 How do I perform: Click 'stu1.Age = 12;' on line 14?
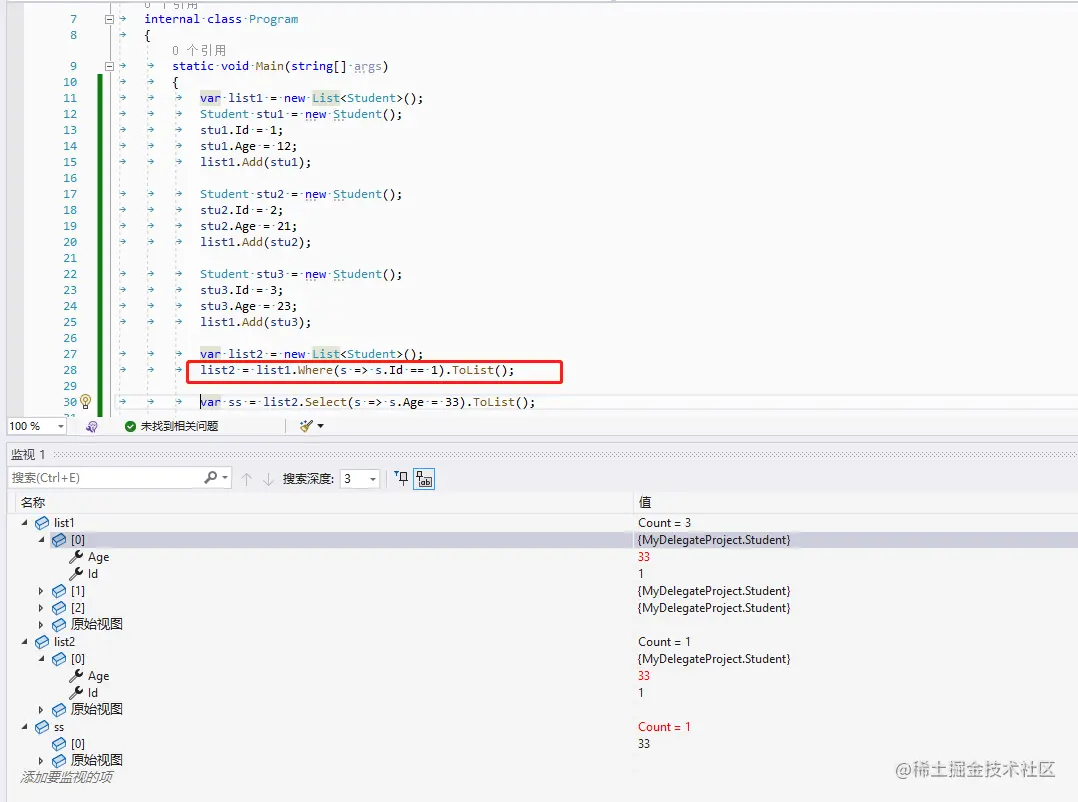click(248, 146)
